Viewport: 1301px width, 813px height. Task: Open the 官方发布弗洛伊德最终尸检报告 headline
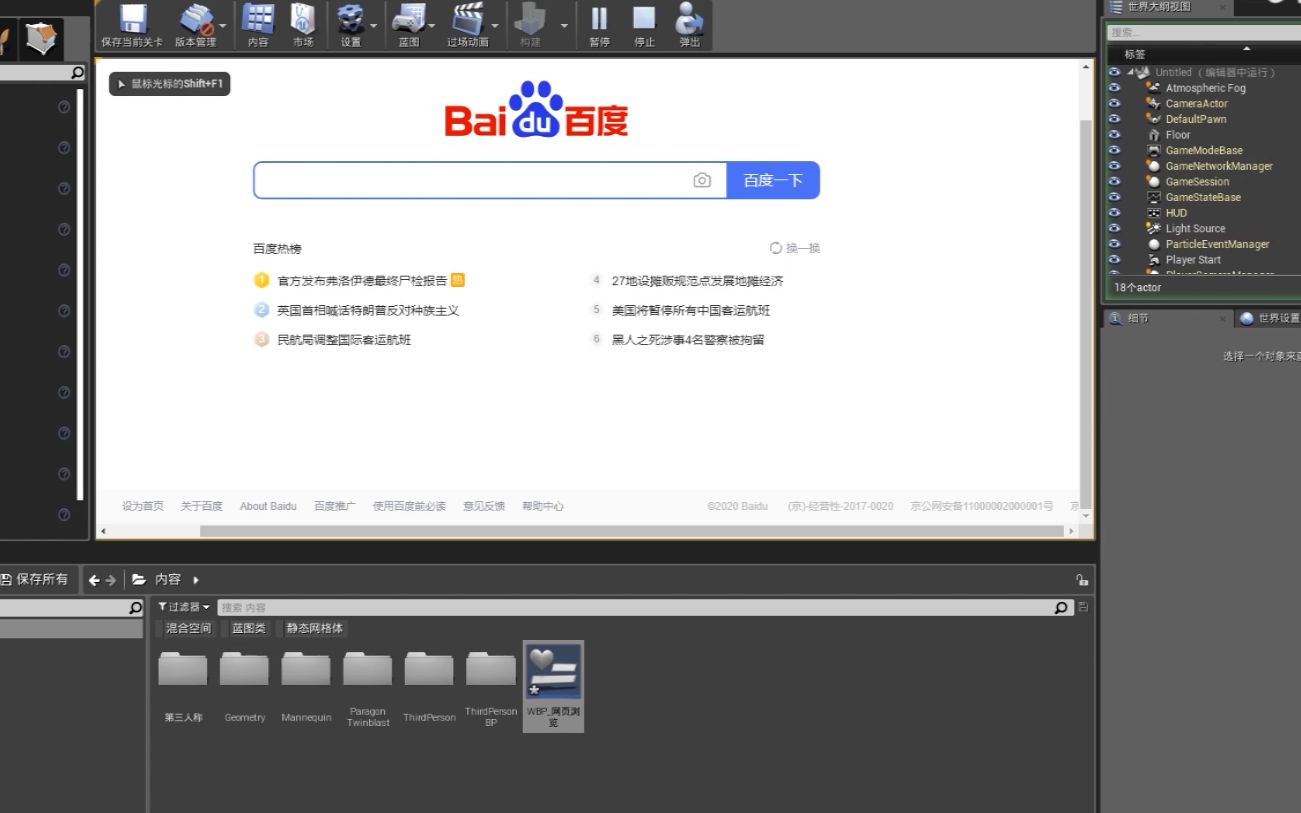tap(362, 281)
